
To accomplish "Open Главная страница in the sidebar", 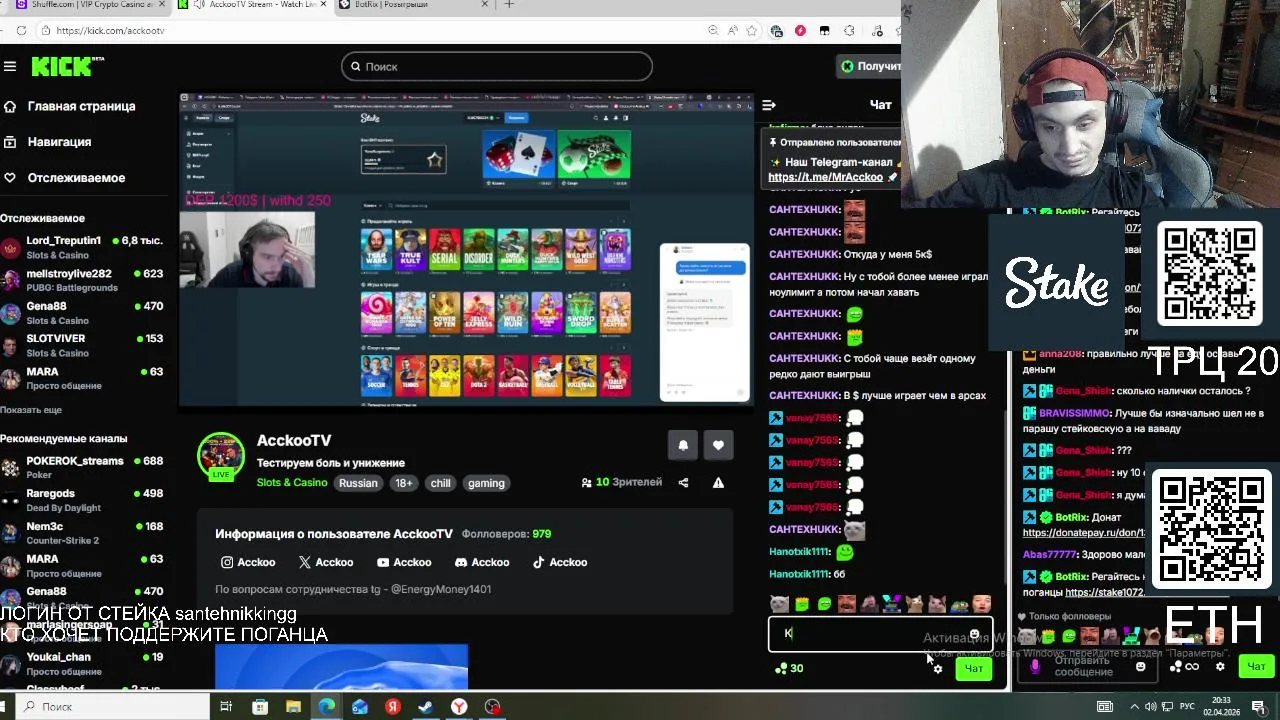I will [x=69, y=106].
